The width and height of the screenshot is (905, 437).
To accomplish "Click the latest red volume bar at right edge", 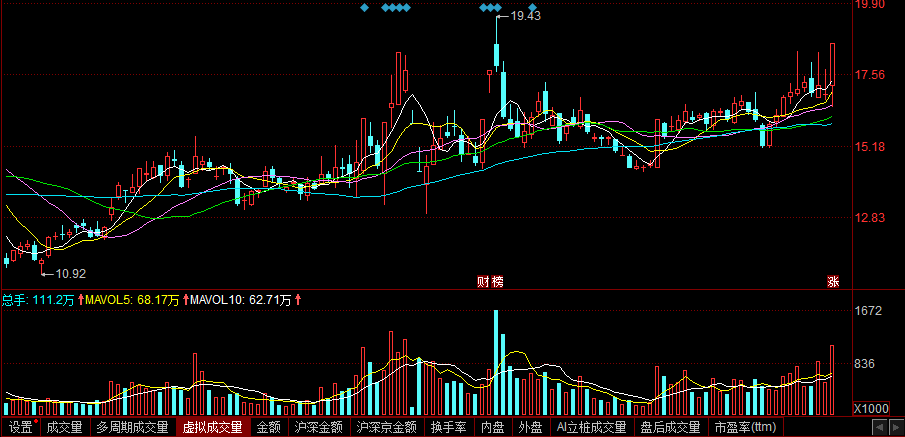I will pos(832,380).
